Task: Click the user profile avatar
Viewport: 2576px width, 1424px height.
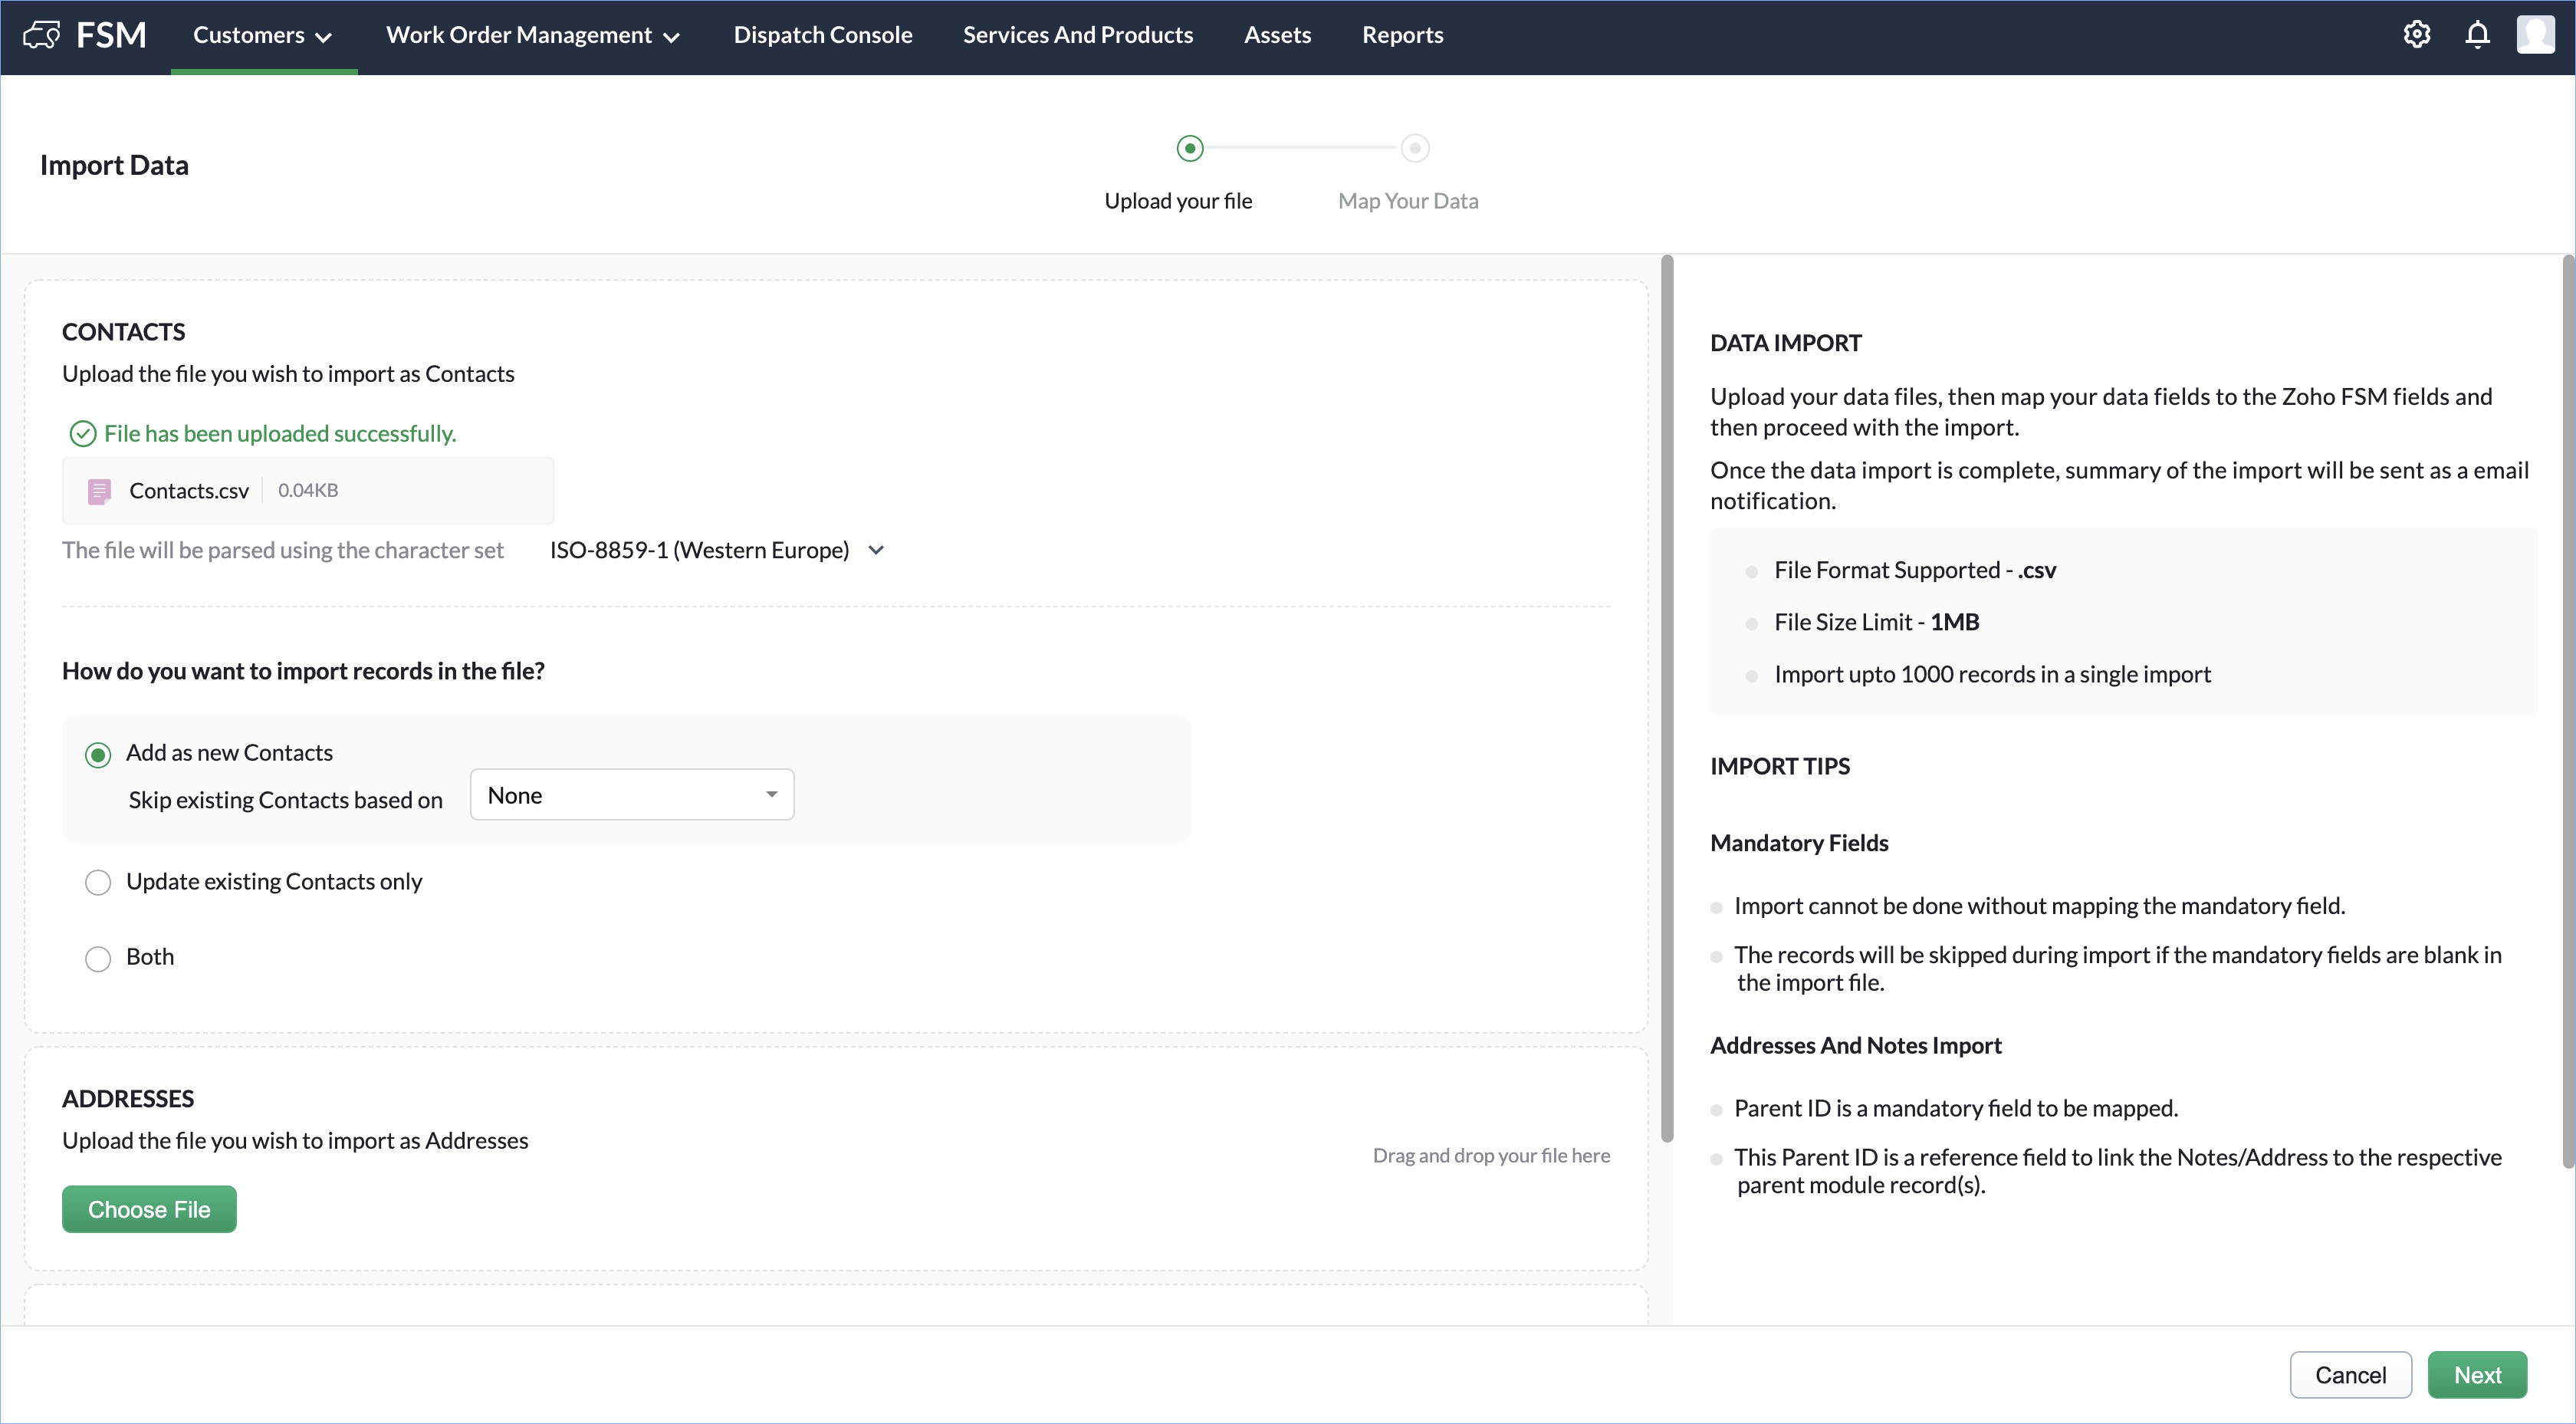Action: point(2535,35)
